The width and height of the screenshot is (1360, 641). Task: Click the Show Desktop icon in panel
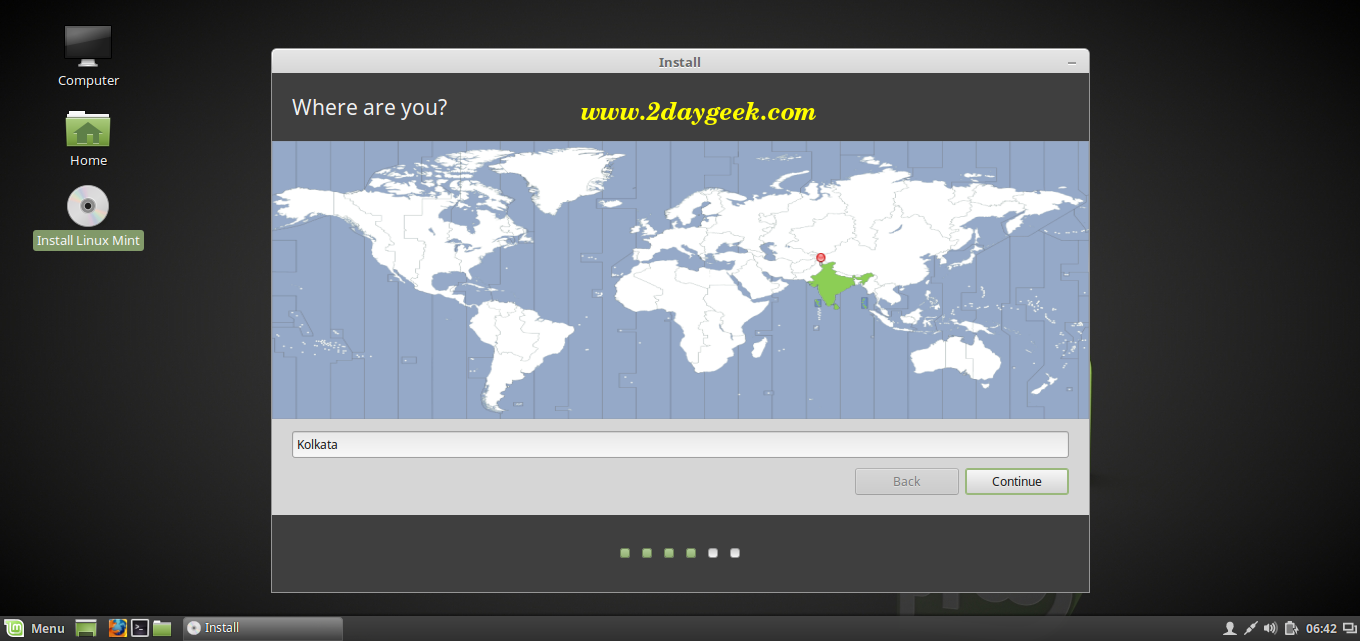point(86,628)
